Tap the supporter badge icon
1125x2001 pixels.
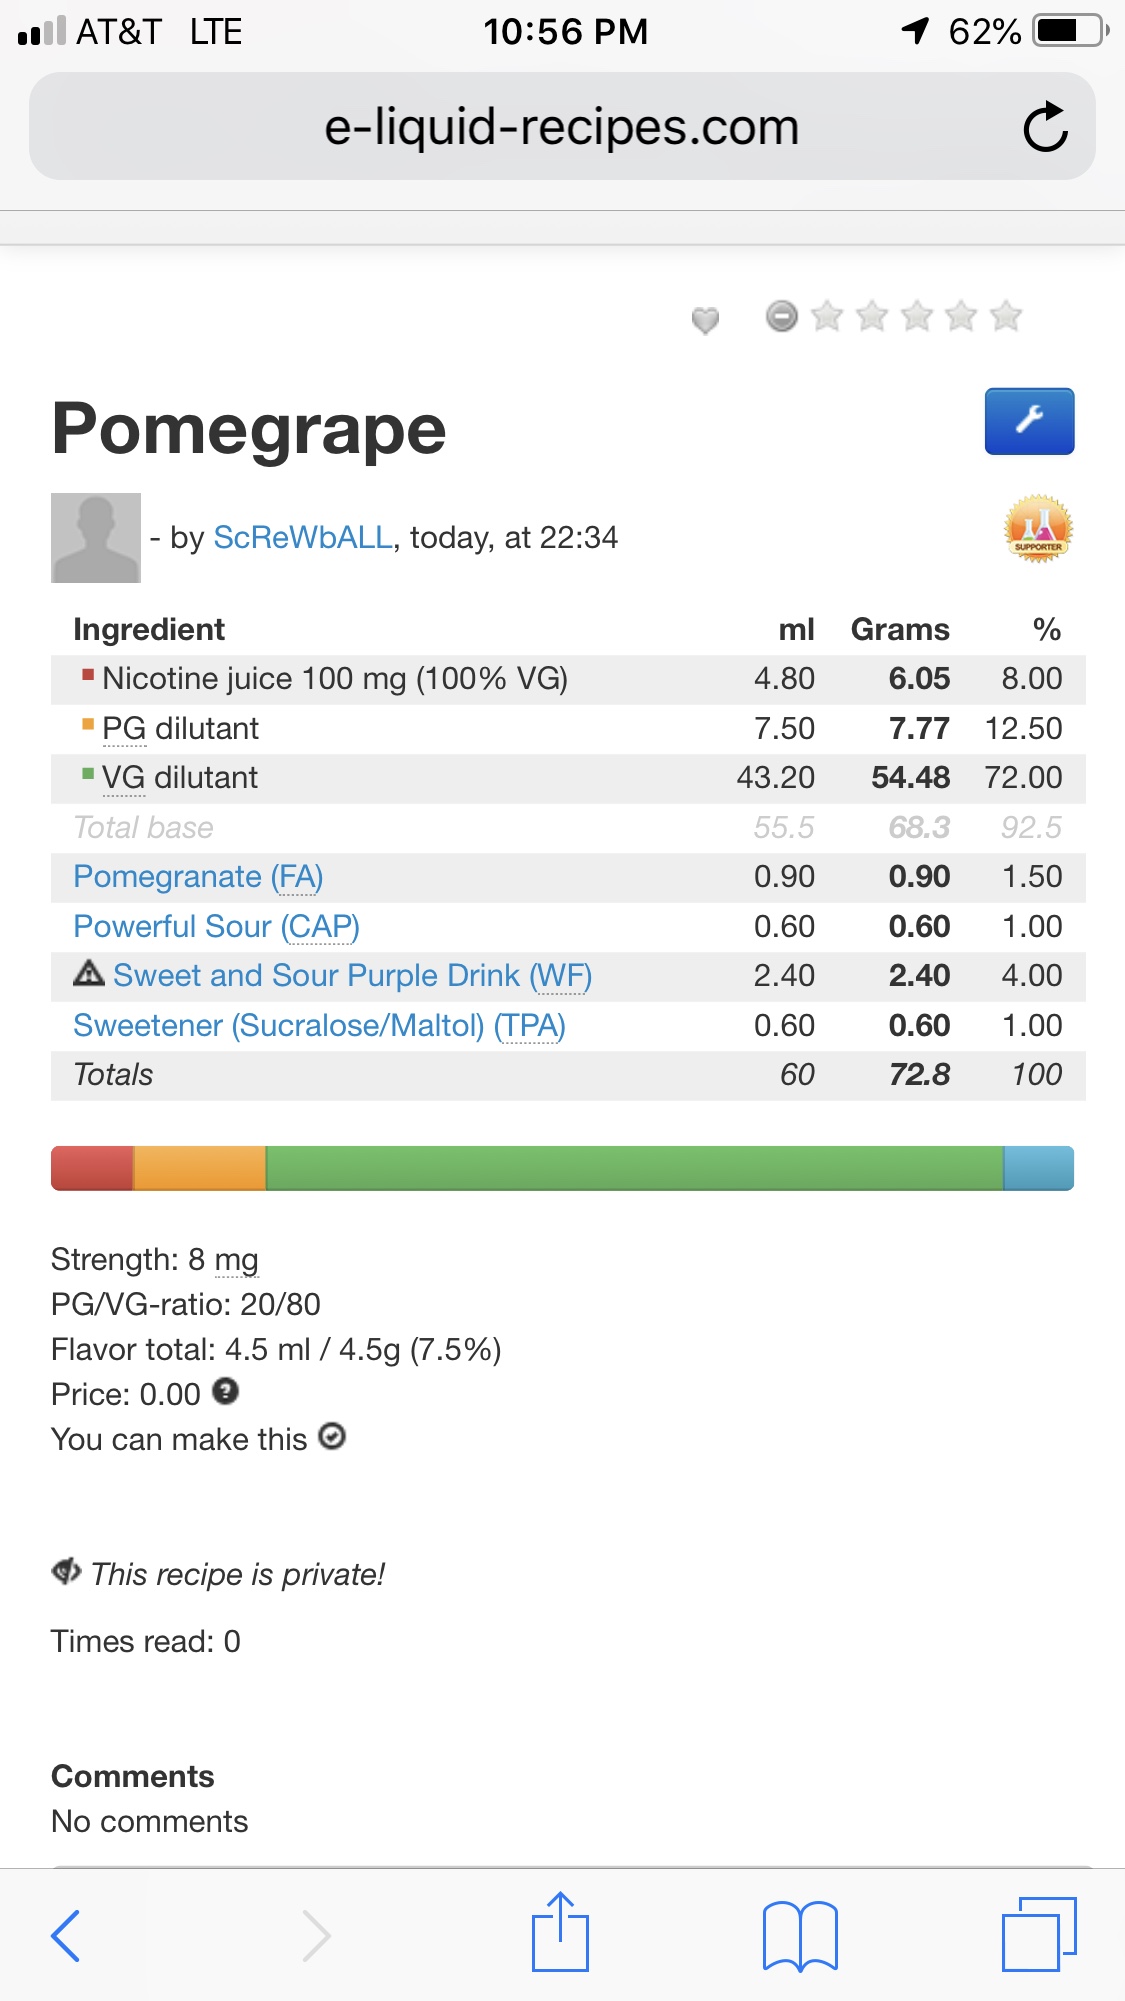[x=1038, y=528]
